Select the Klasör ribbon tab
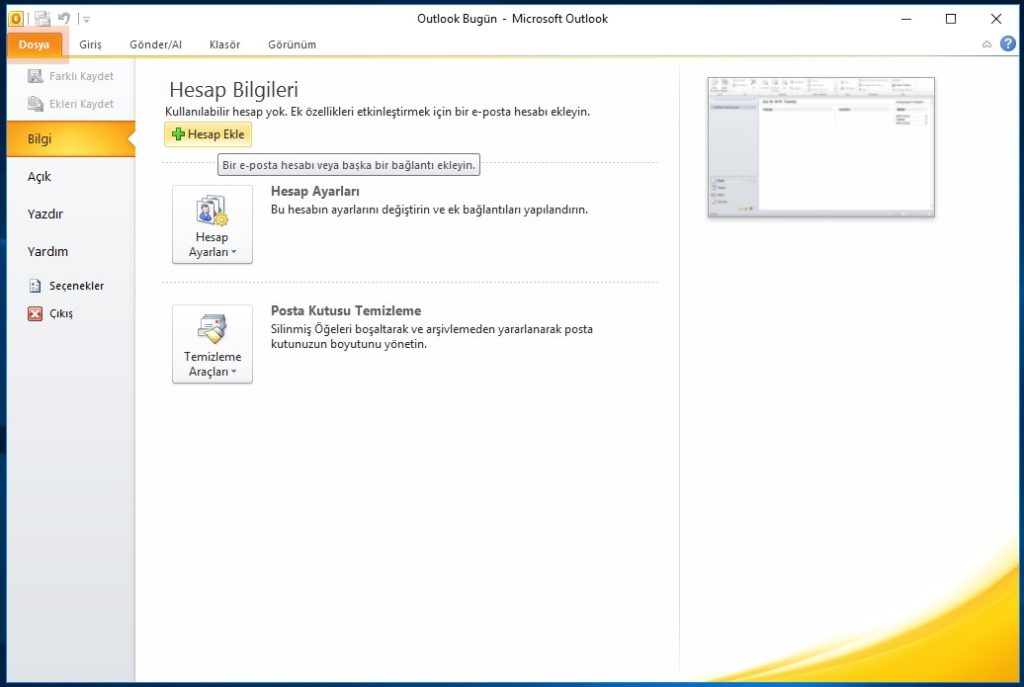This screenshot has width=1024, height=687. [225, 44]
